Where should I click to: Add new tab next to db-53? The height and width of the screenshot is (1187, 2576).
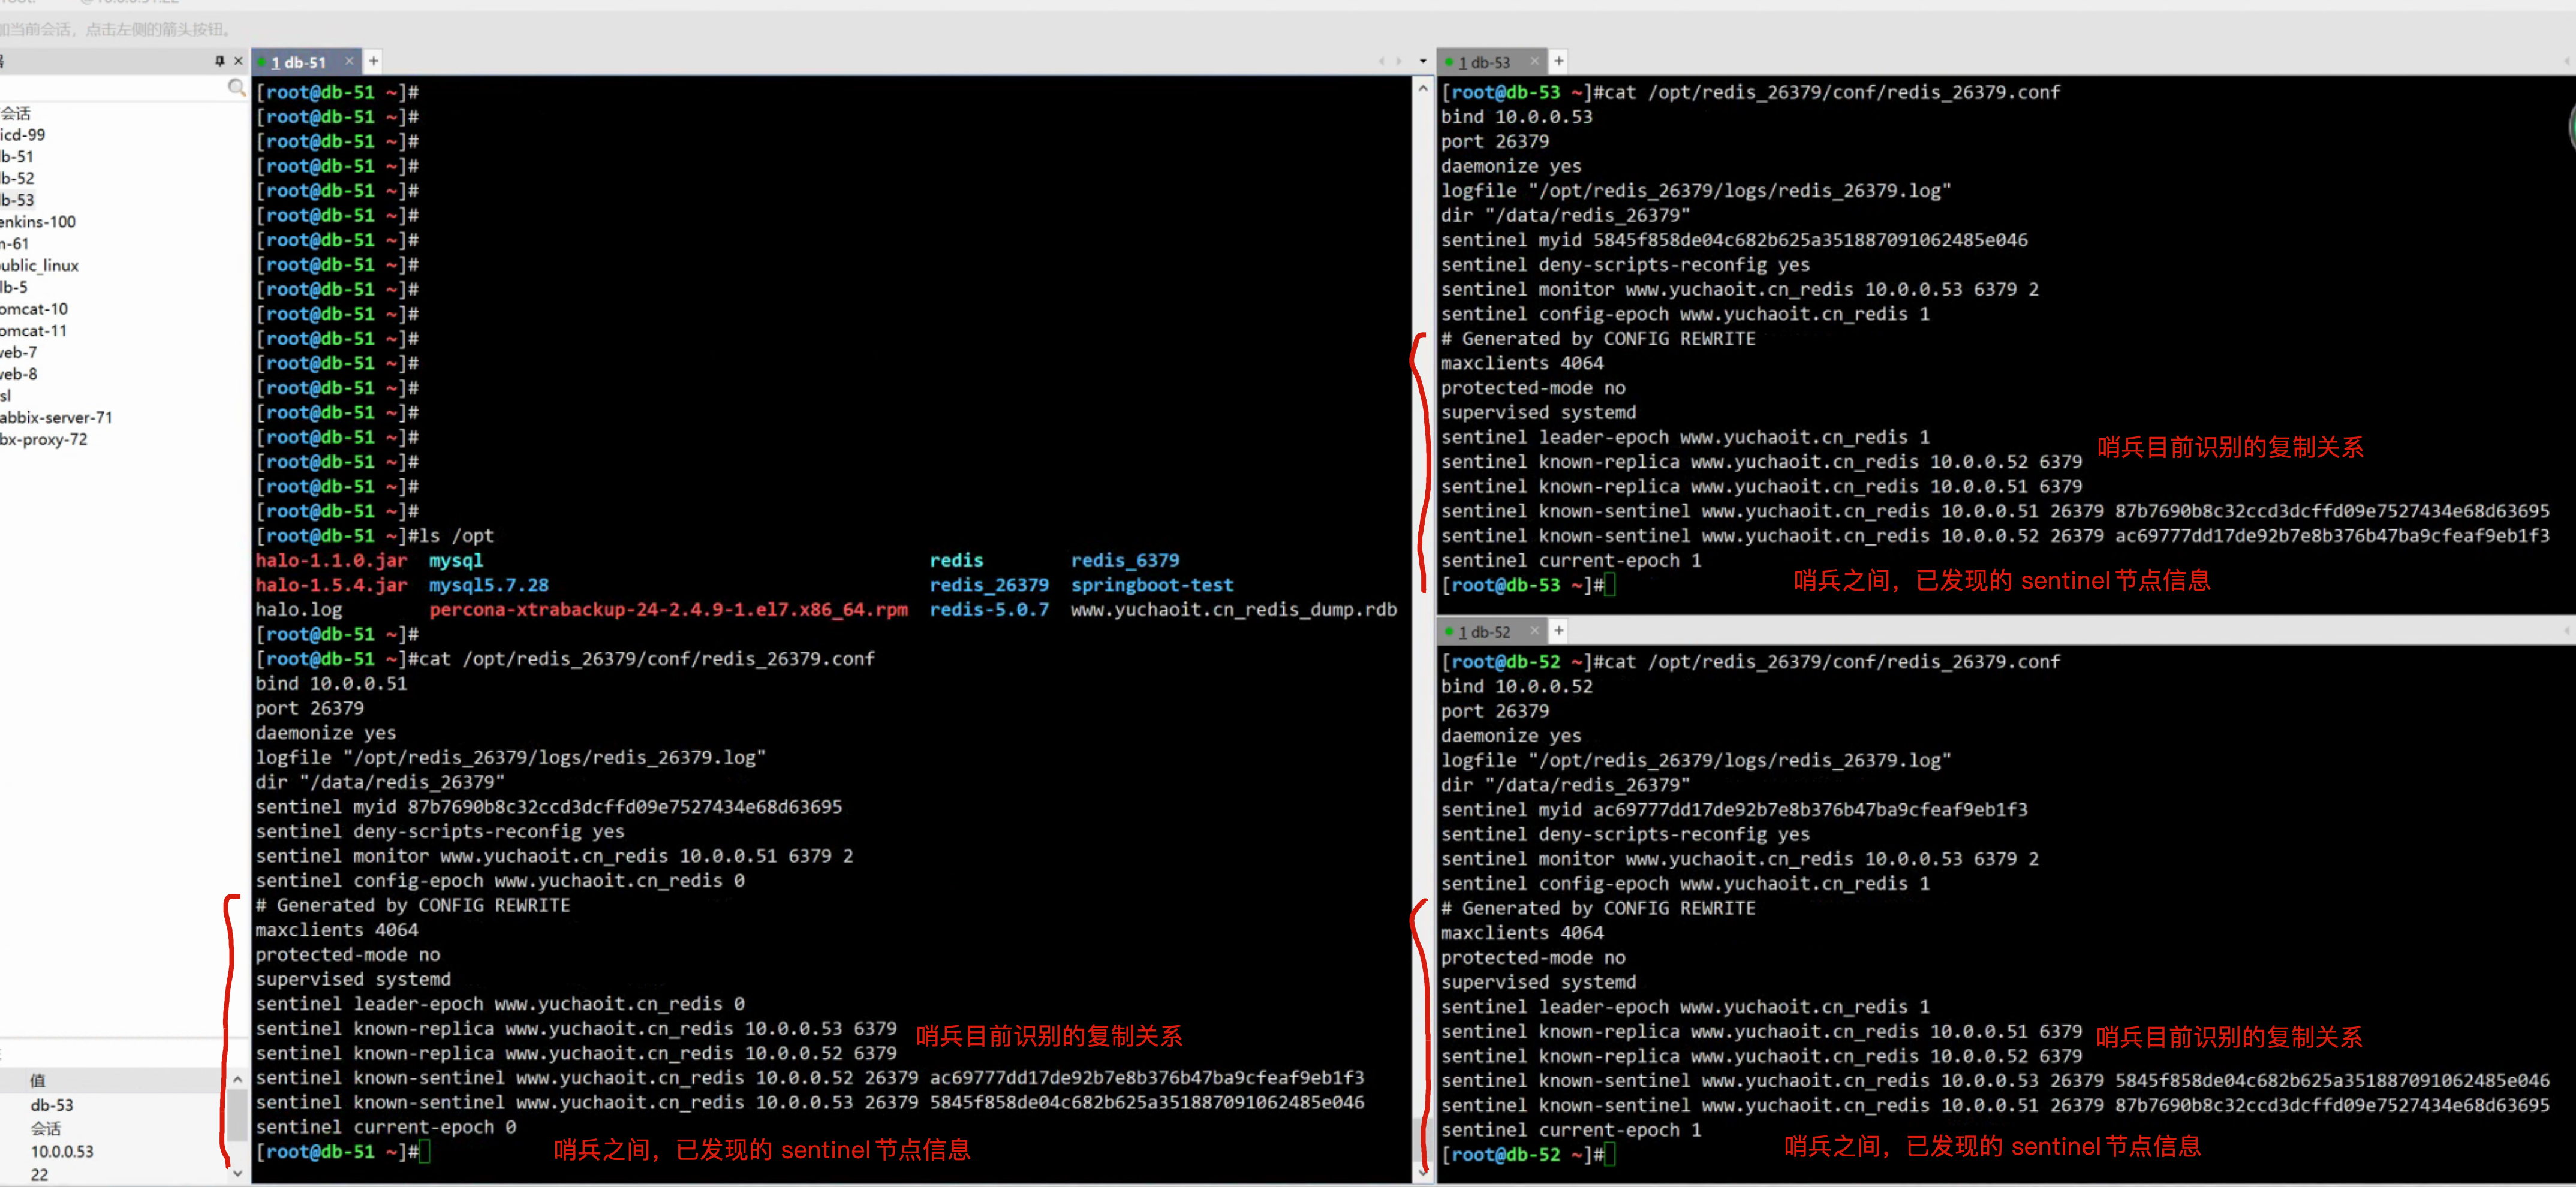click(1558, 61)
